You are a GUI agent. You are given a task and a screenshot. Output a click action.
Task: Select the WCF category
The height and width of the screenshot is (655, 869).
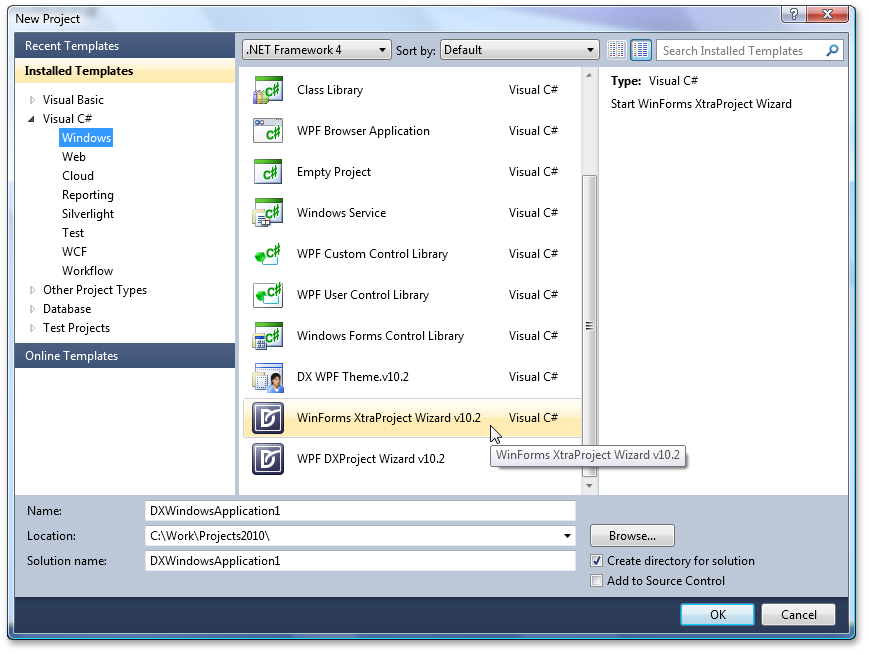tap(74, 252)
